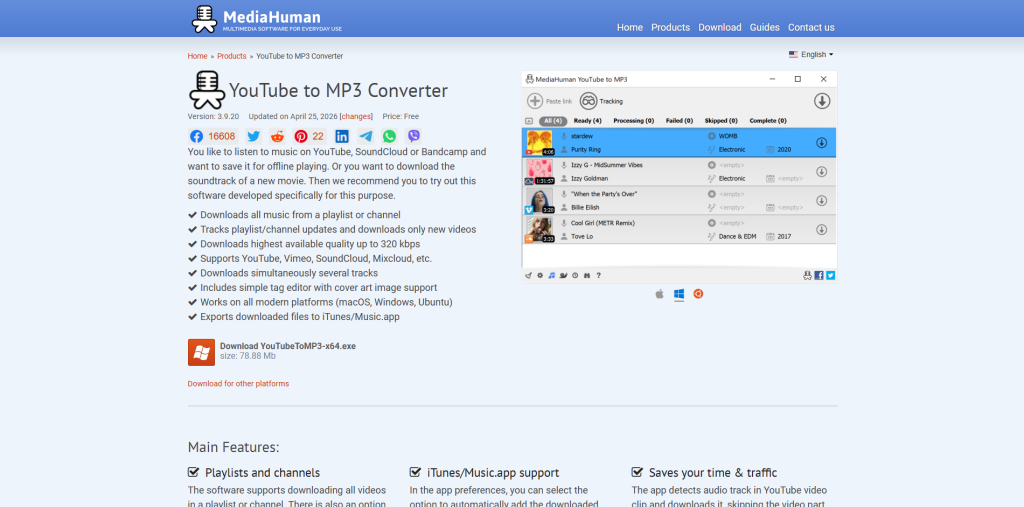Click the Start all downloads arrow in app toolbar
Screen dimensions: 1024x507
(822, 101)
